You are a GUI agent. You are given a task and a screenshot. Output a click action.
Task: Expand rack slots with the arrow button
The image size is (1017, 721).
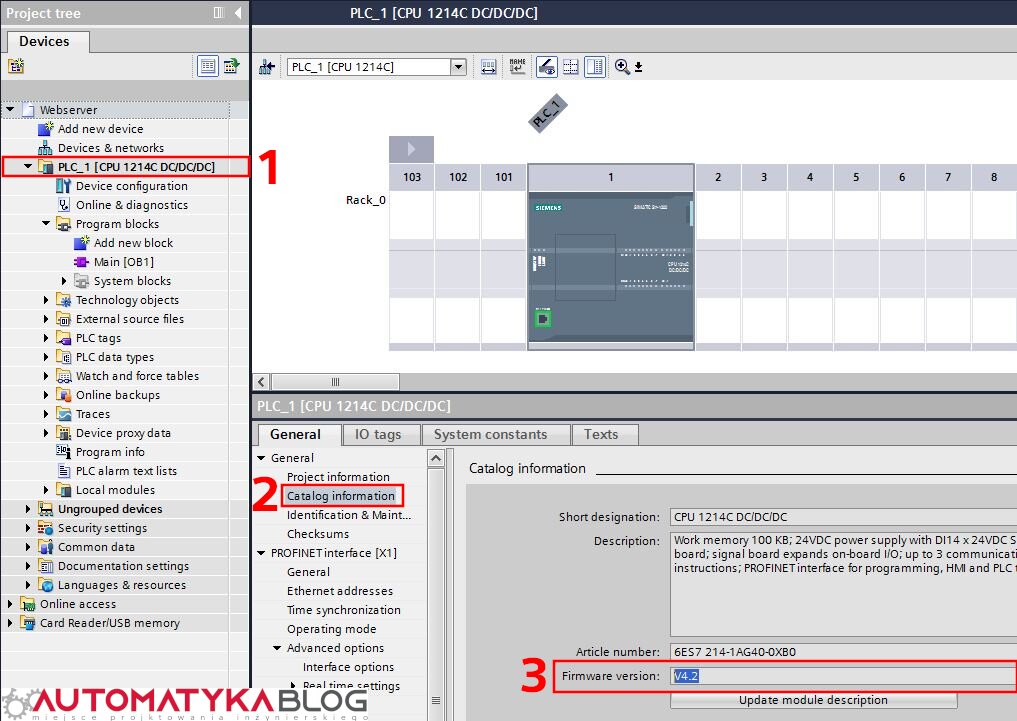click(x=411, y=149)
